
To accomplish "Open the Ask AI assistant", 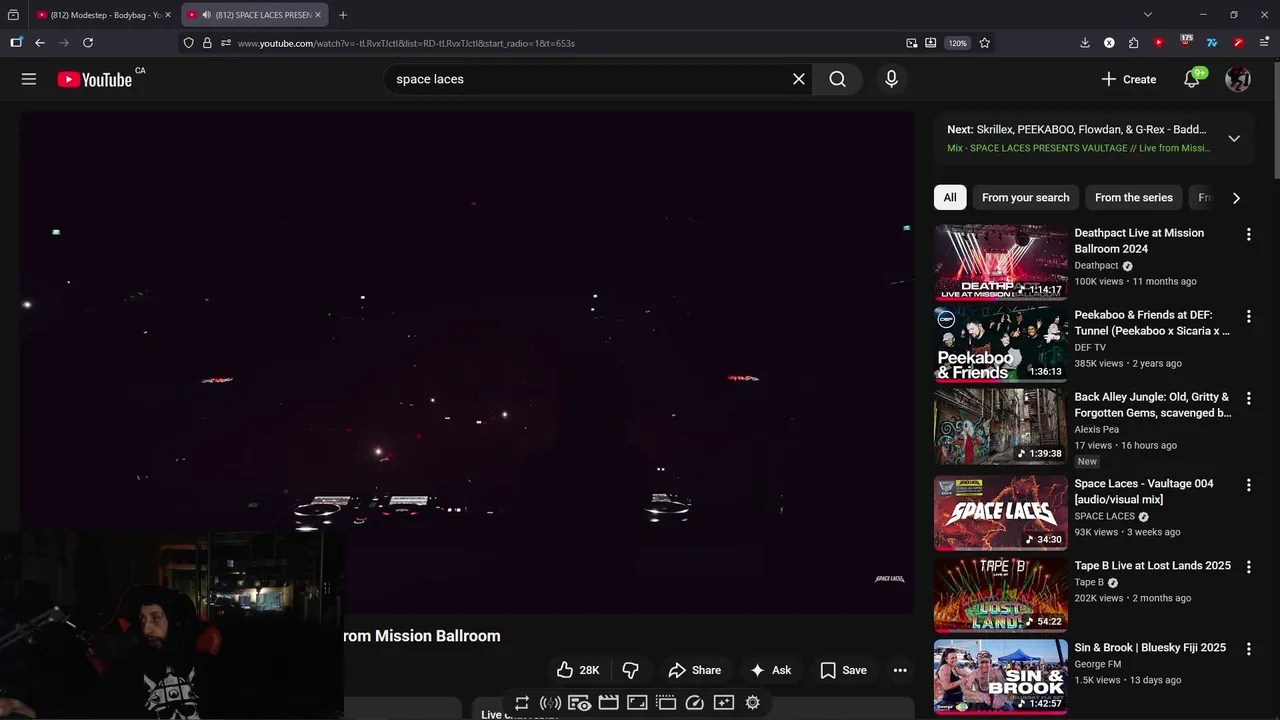I will (770, 670).
